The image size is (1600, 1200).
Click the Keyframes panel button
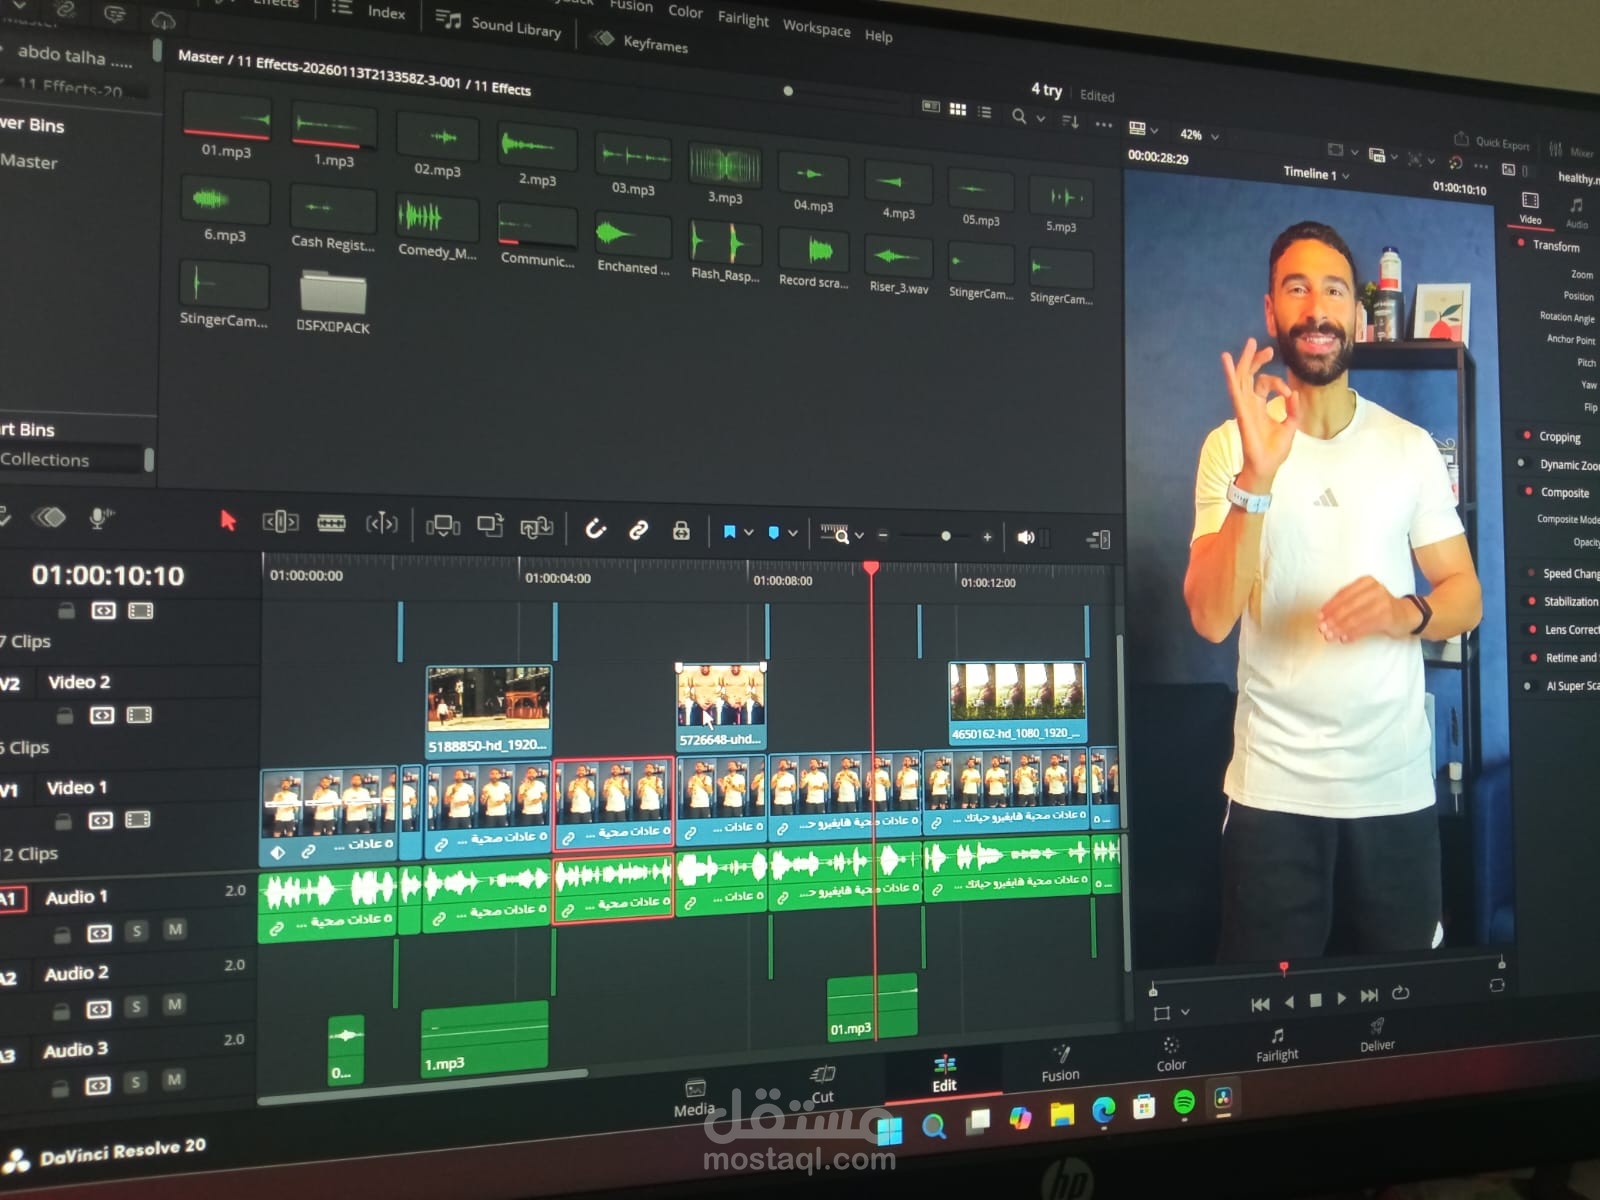pos(640,42)
